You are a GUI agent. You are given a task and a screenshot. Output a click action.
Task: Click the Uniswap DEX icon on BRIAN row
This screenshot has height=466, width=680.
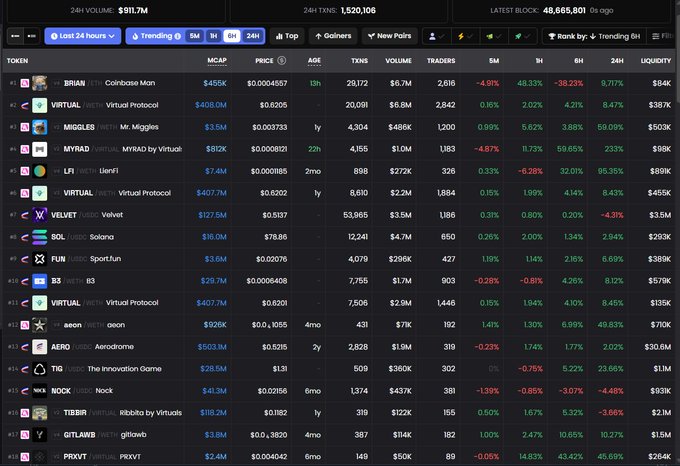(x=25, y=83)
